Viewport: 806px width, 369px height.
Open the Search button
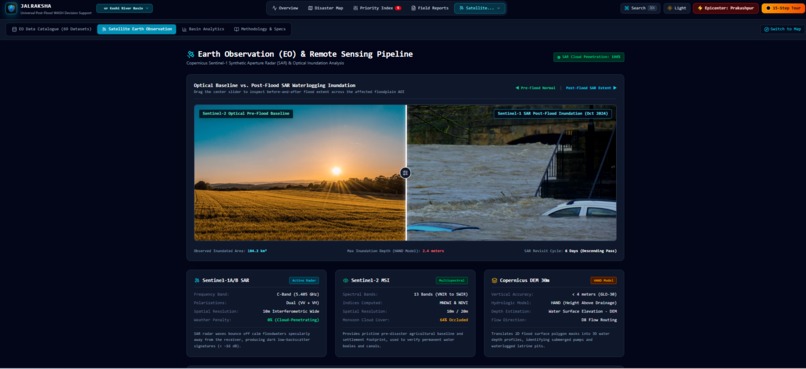click(x=640, y=8)
